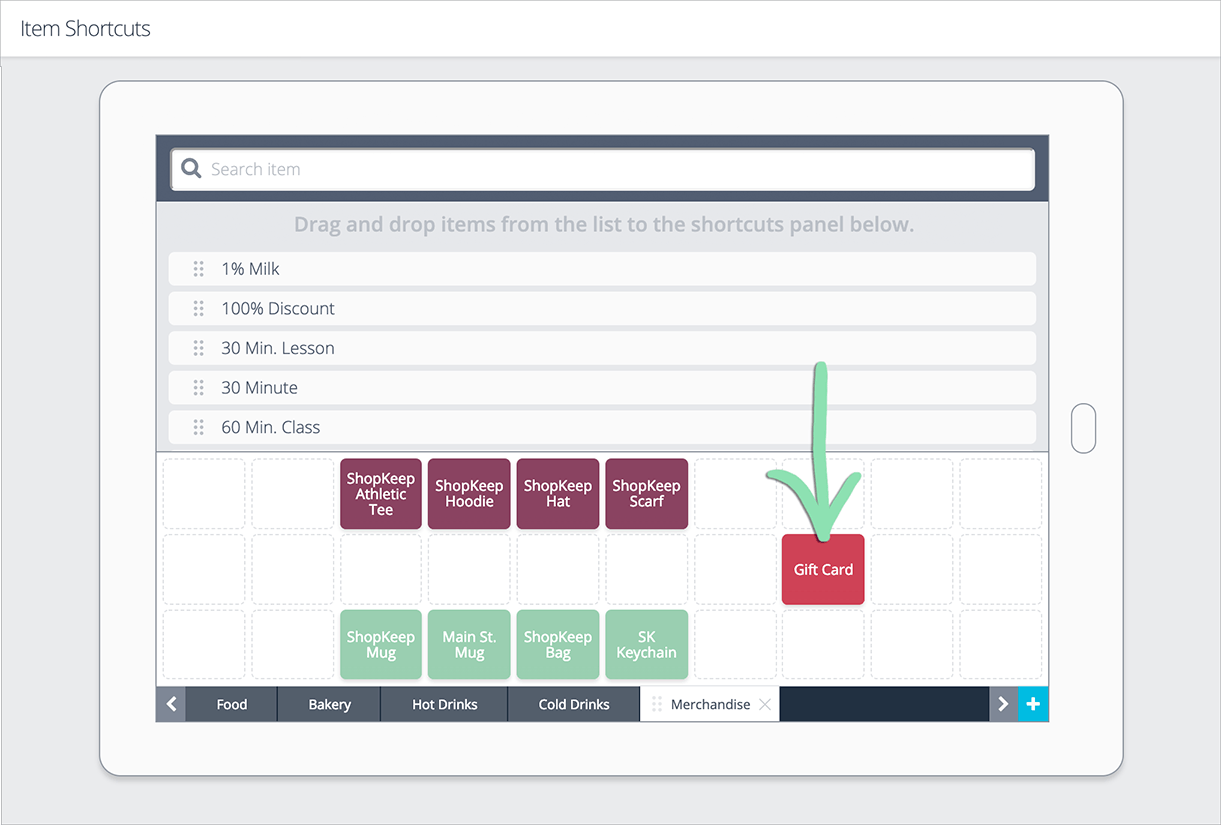This screenshot has width=1221, height=825.
Task: Click the right arrow of the tab bar
Action: (x=1003, y=704)
